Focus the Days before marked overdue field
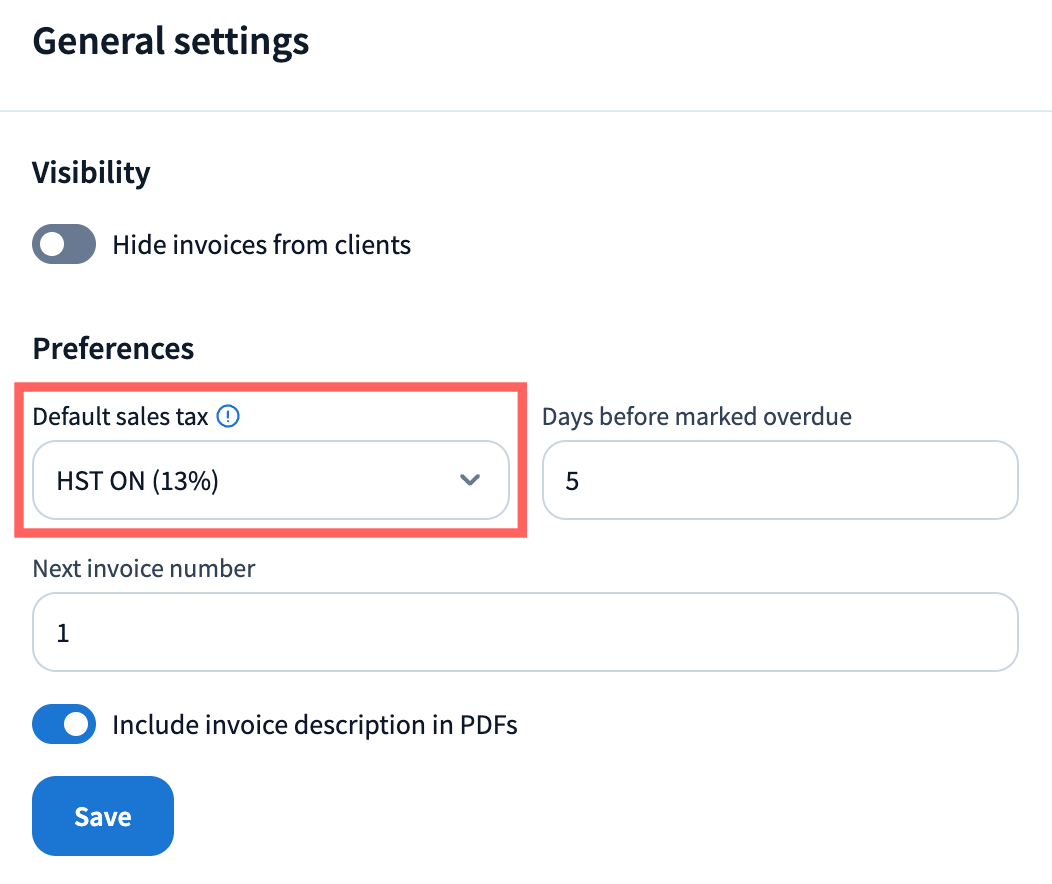Viewport: 1052px width, 884px height. click(780, 481)
